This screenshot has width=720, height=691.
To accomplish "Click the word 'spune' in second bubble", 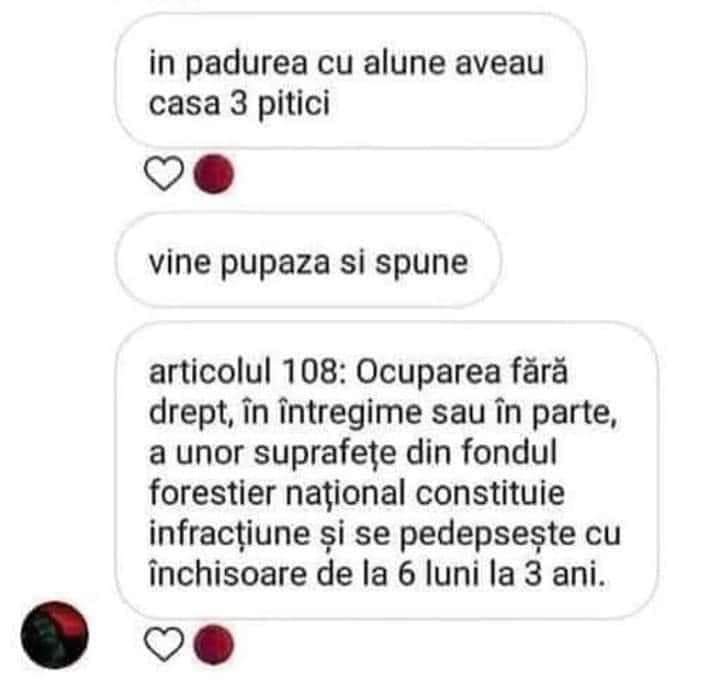I will [x=422, y=264].
